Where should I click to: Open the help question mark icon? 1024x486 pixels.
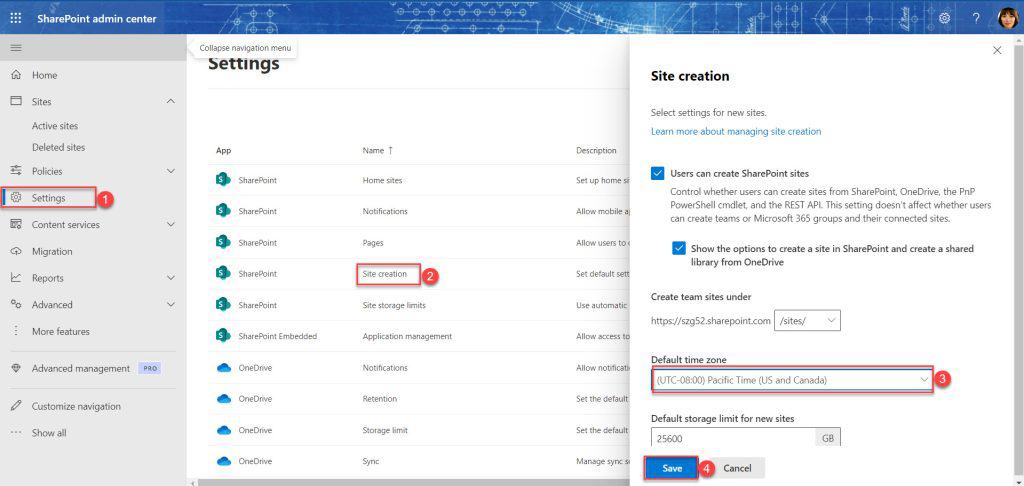(976, 18)
